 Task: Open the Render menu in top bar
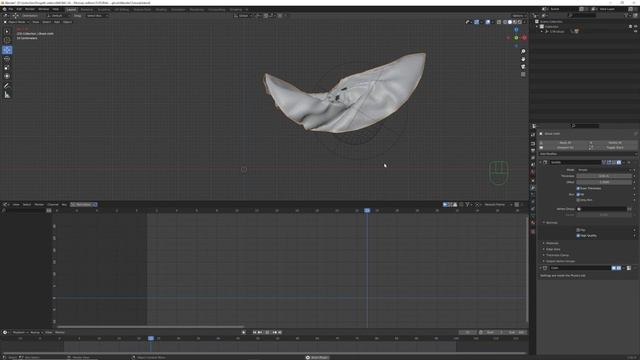point(30,9)
